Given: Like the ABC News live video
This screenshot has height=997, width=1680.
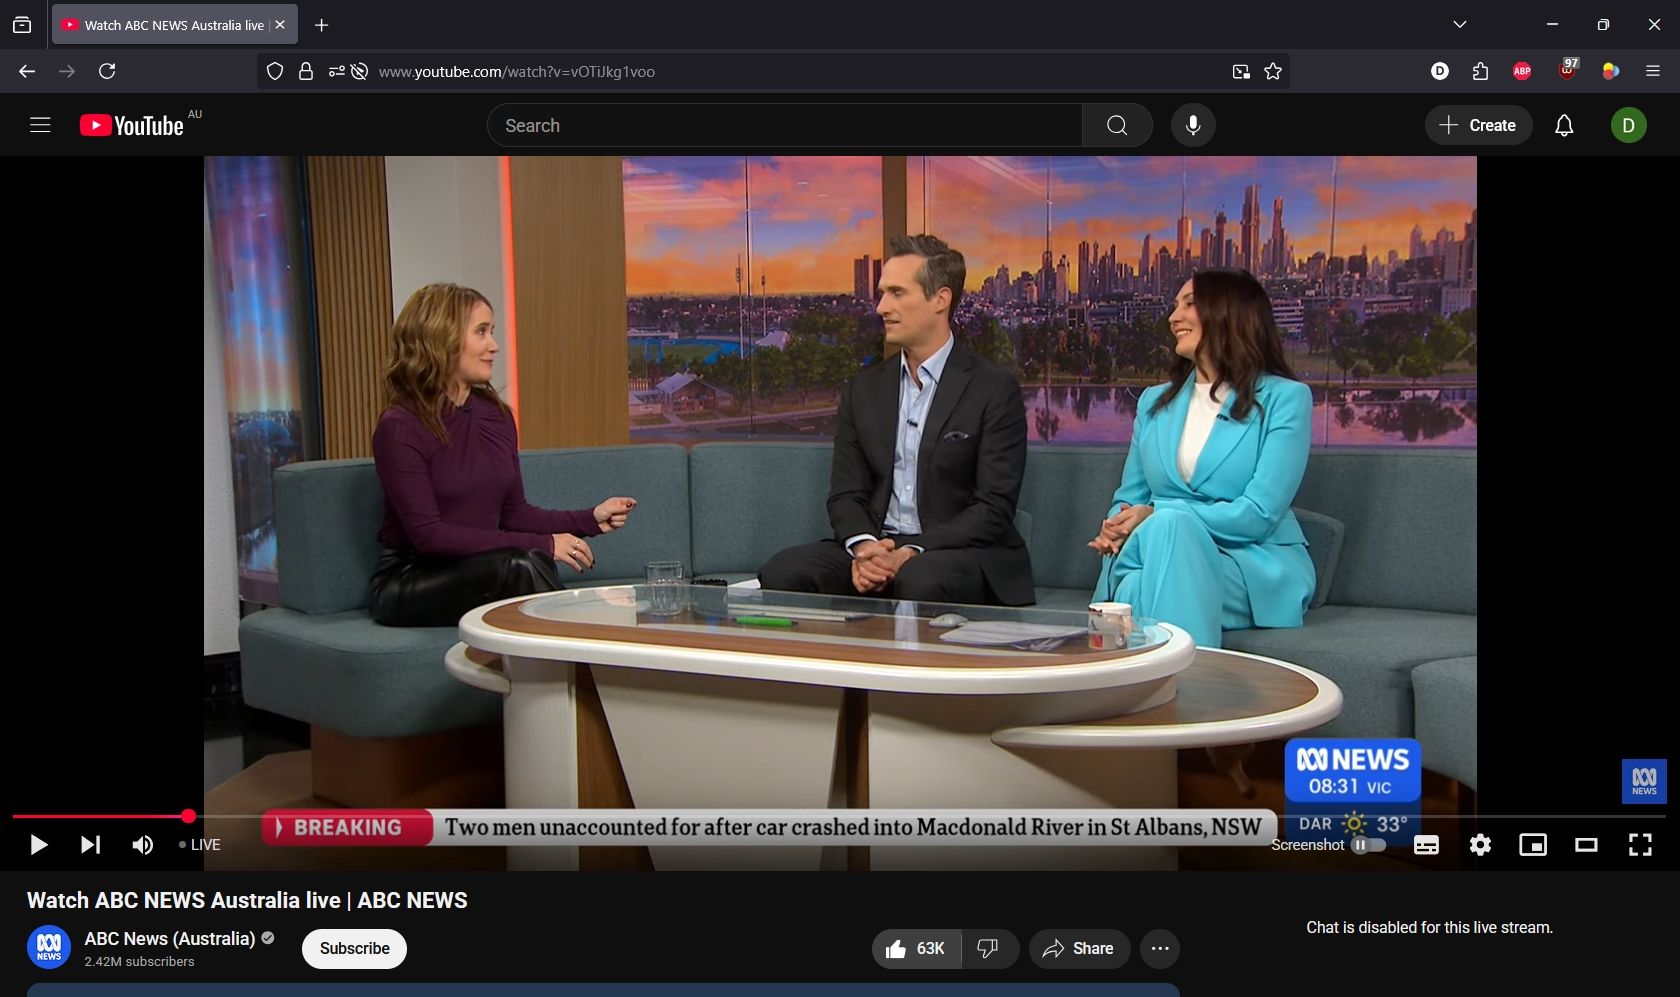Looking at the screenshot, I should 916,949.
